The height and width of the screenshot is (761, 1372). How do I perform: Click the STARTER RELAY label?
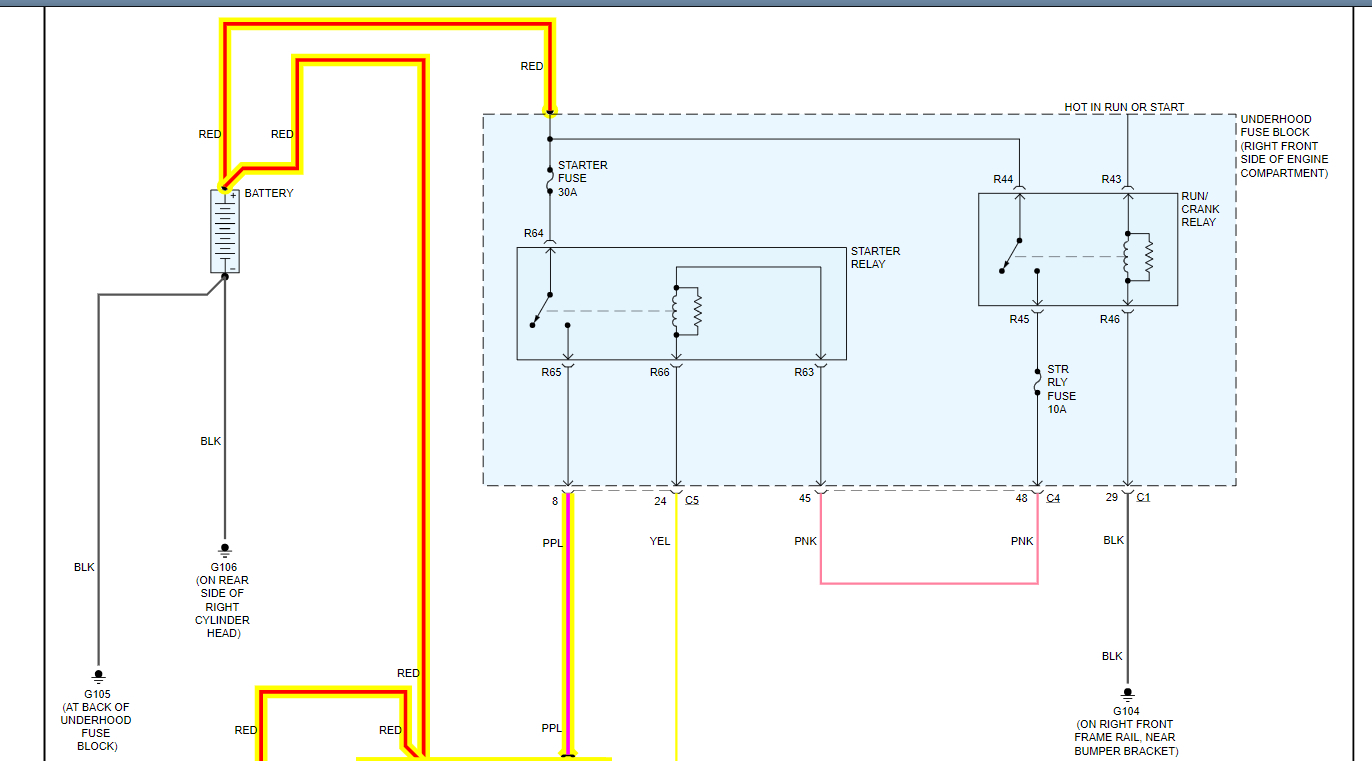[x=875, y=258]
